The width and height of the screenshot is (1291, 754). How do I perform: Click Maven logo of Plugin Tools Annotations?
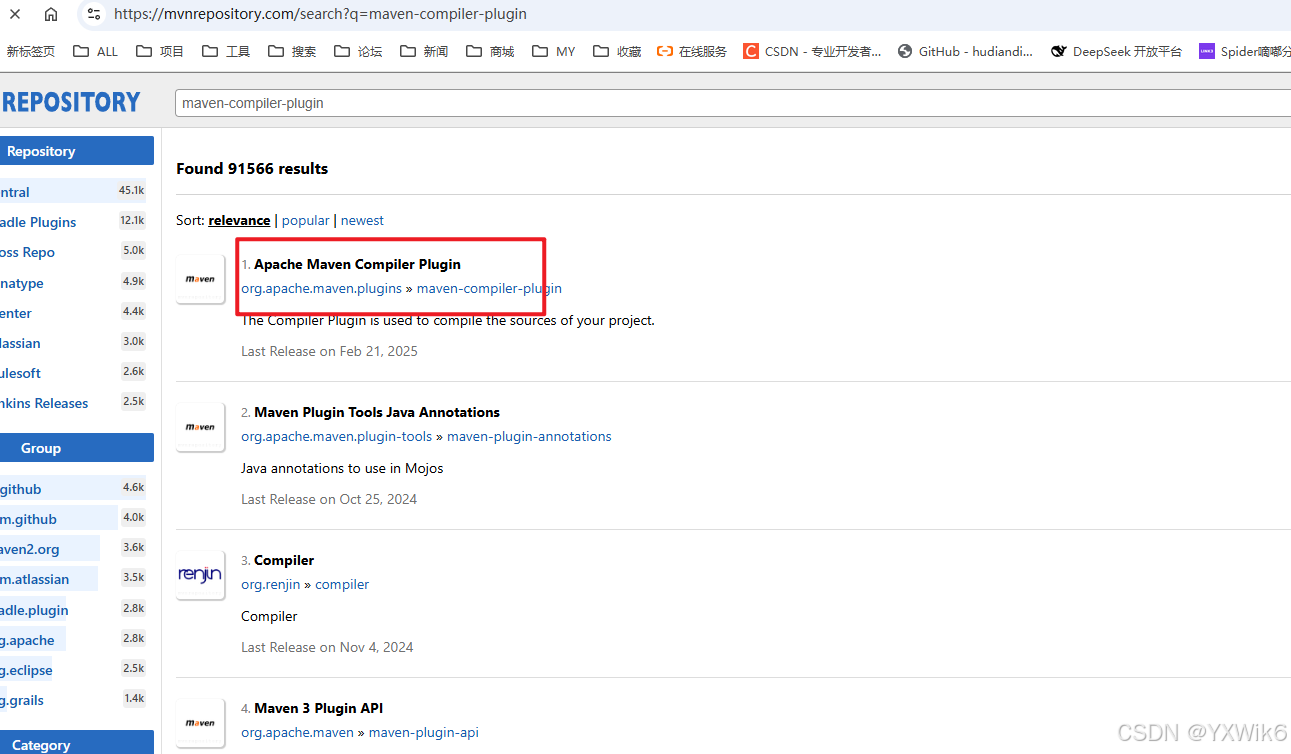click(x=200, y=427)
